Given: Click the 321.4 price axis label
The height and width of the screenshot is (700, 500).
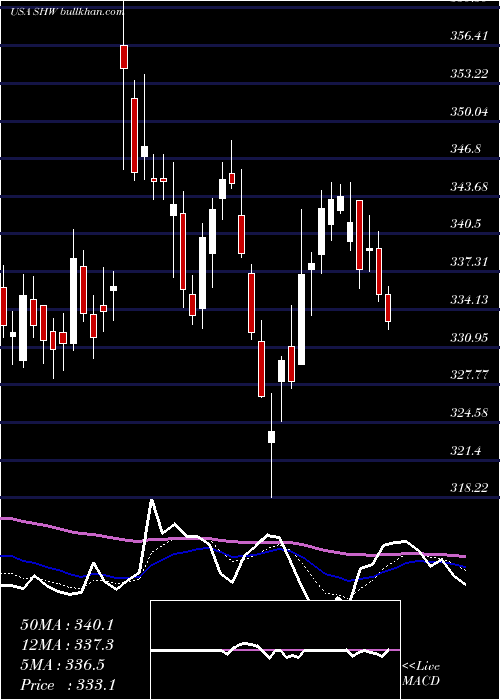Looking at the screenshot, I should pyautogui.click(x=465, y=451).
